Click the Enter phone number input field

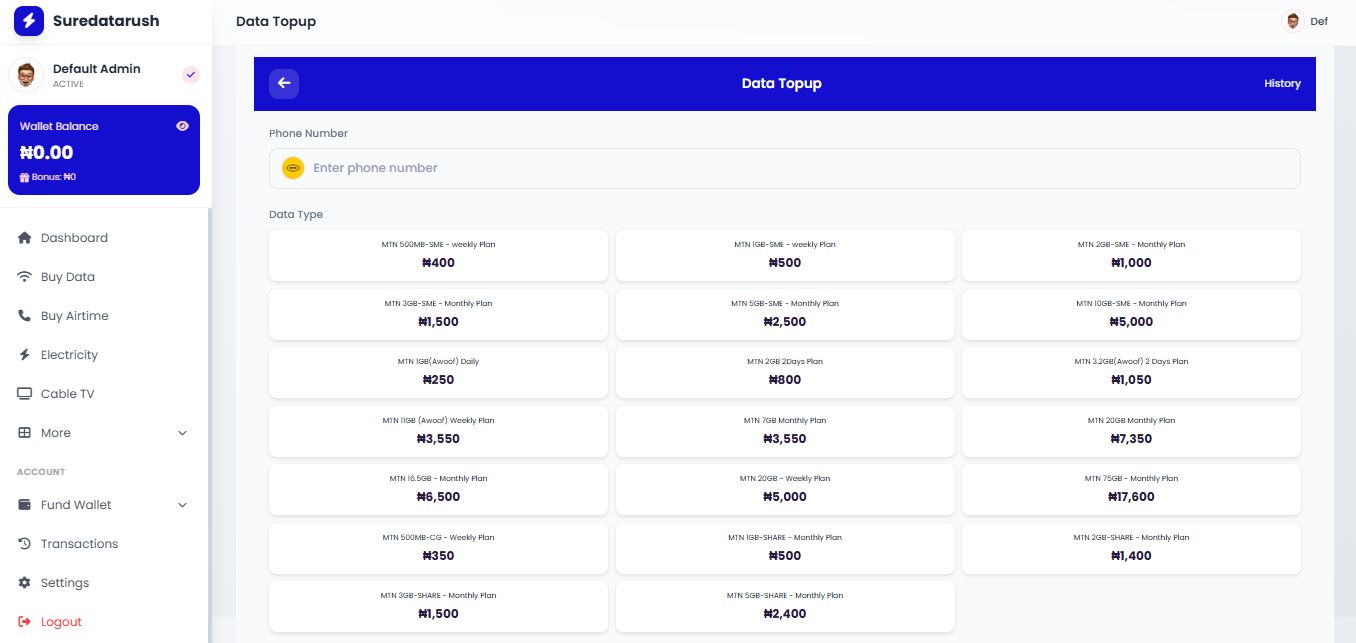coord(784,168)
